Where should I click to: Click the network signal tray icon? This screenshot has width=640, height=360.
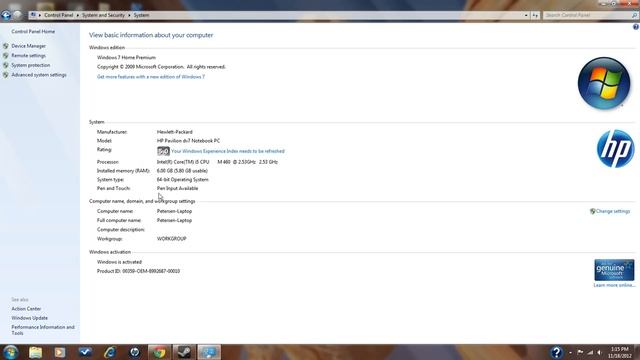(590, 352)
